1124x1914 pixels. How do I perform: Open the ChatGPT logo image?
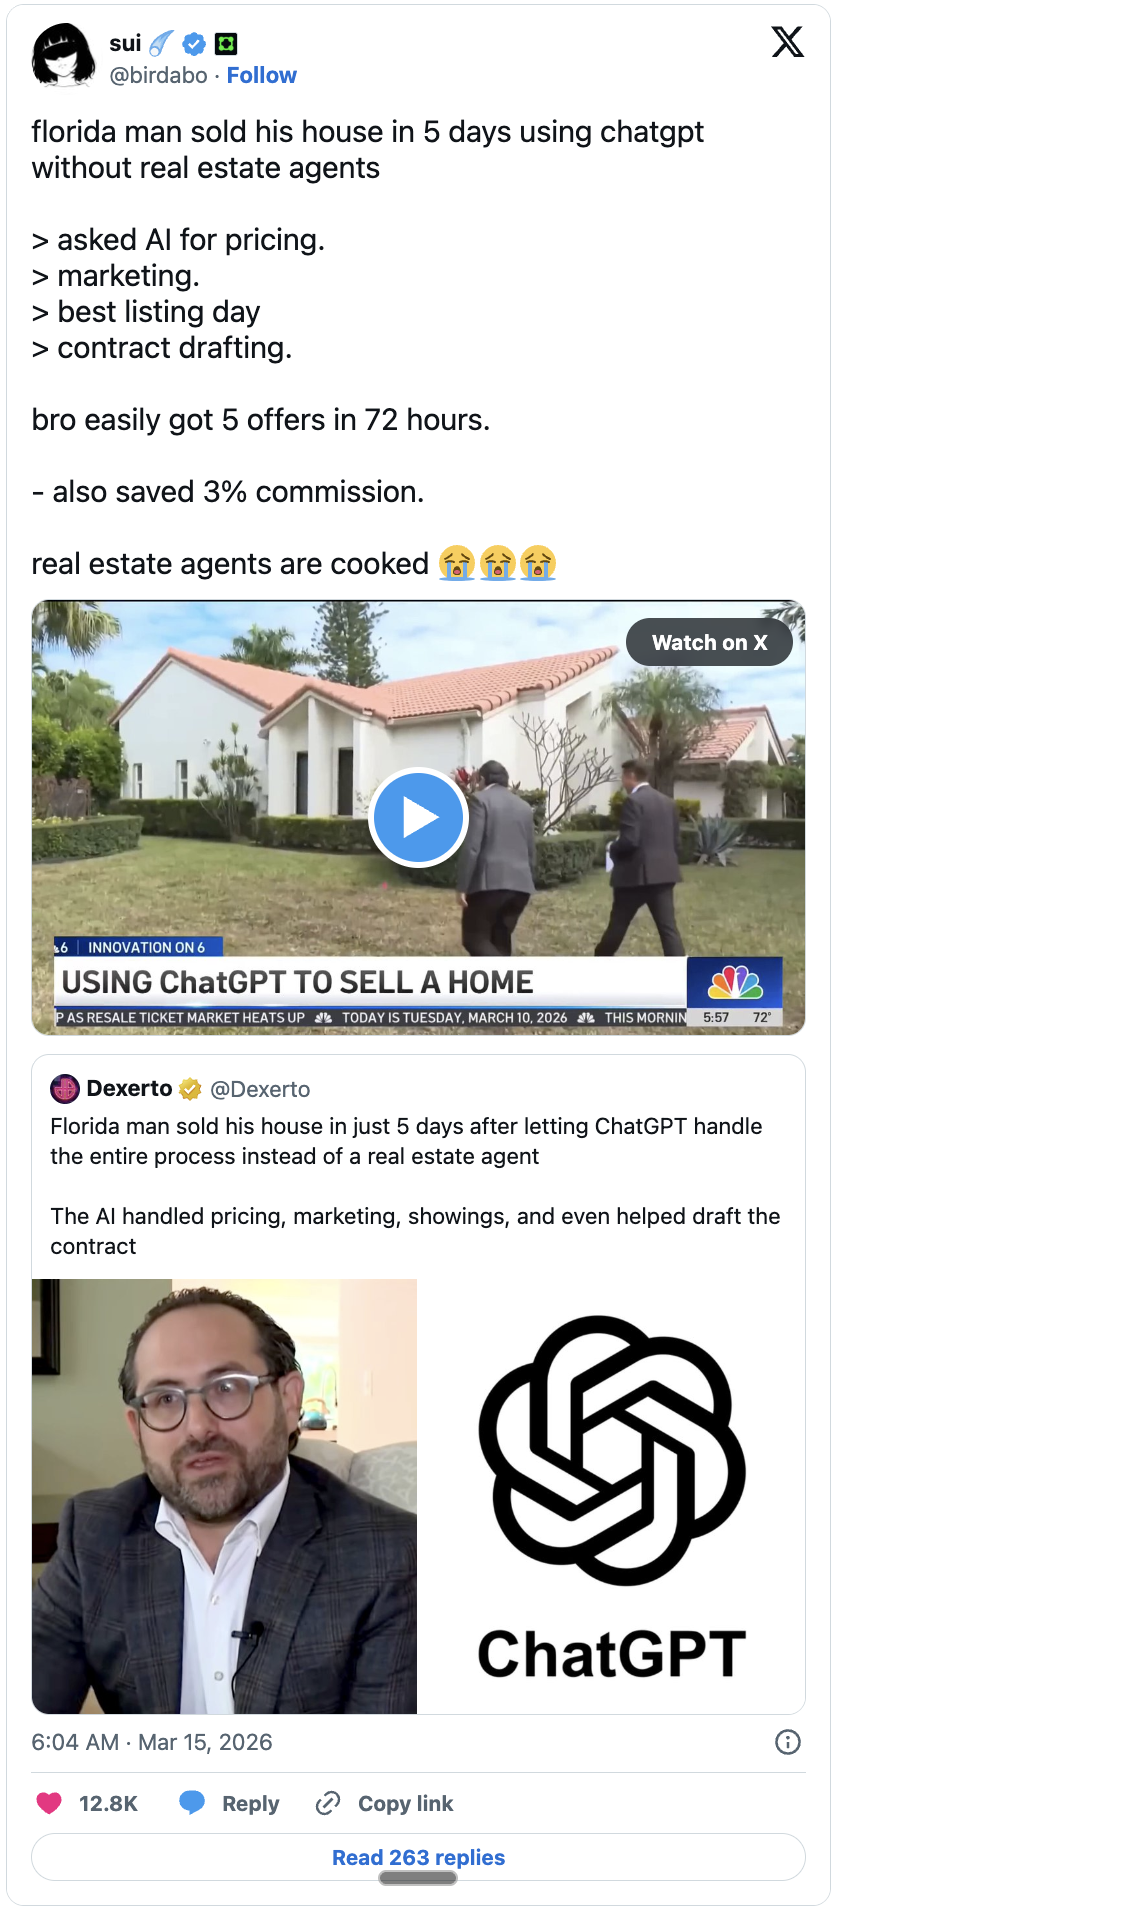tap(612, 1496)
